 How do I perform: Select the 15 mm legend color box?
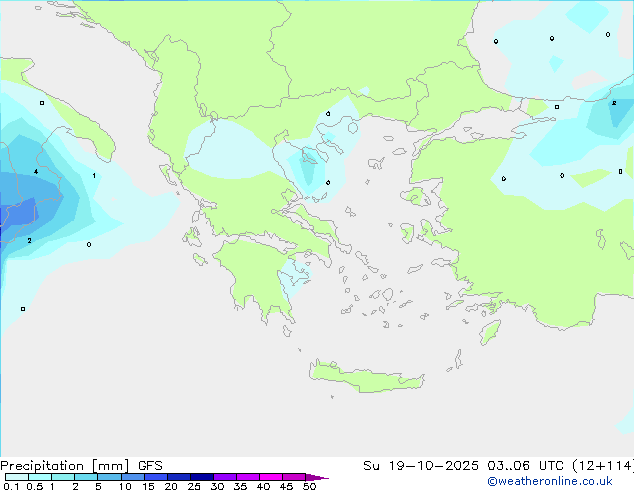click(156, 477)
